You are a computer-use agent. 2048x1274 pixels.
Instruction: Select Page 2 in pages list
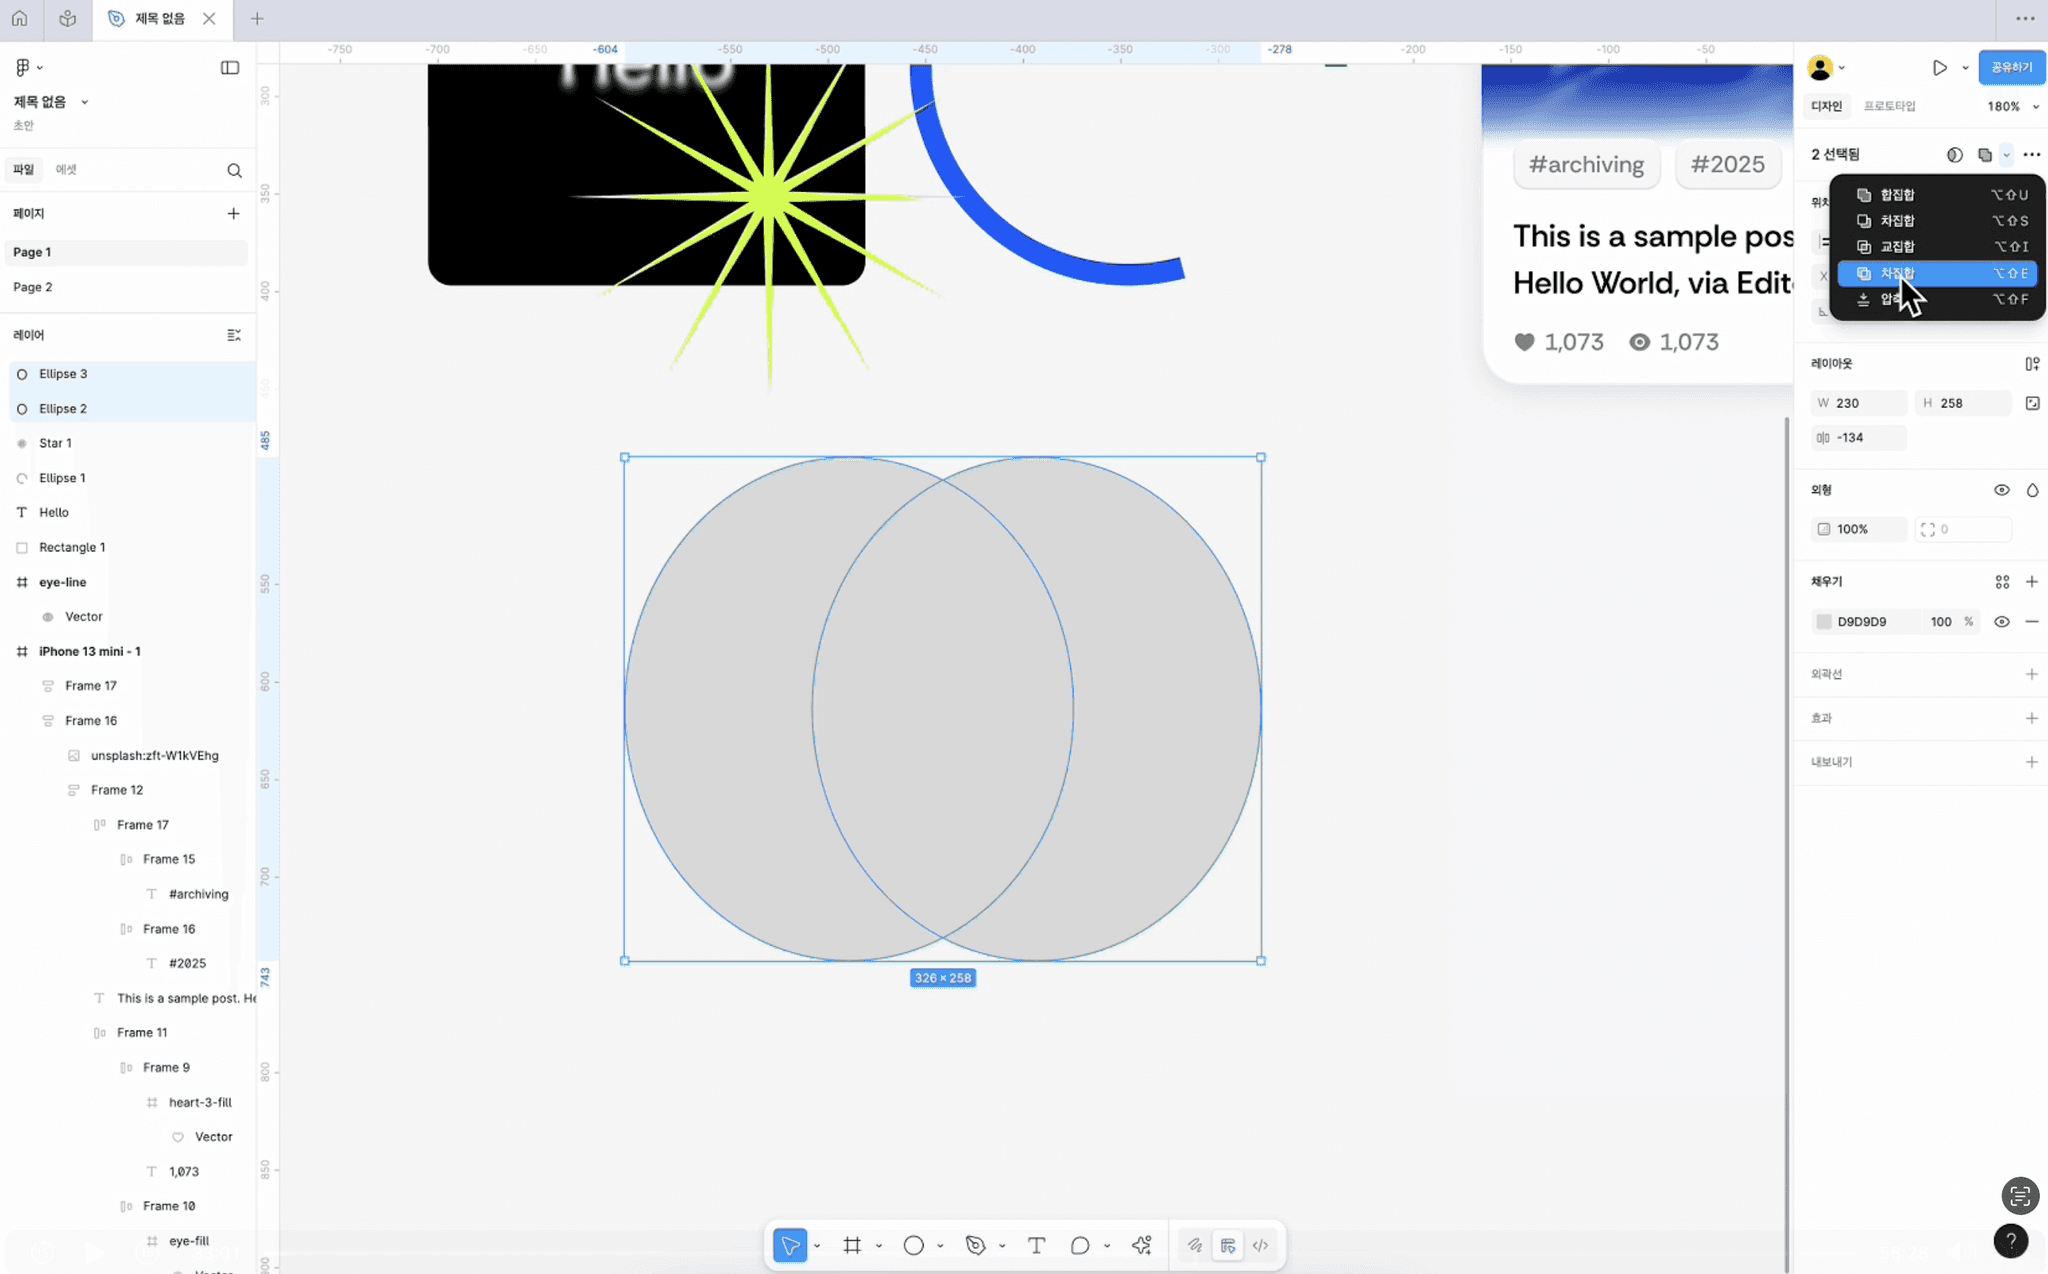[33, 287]
